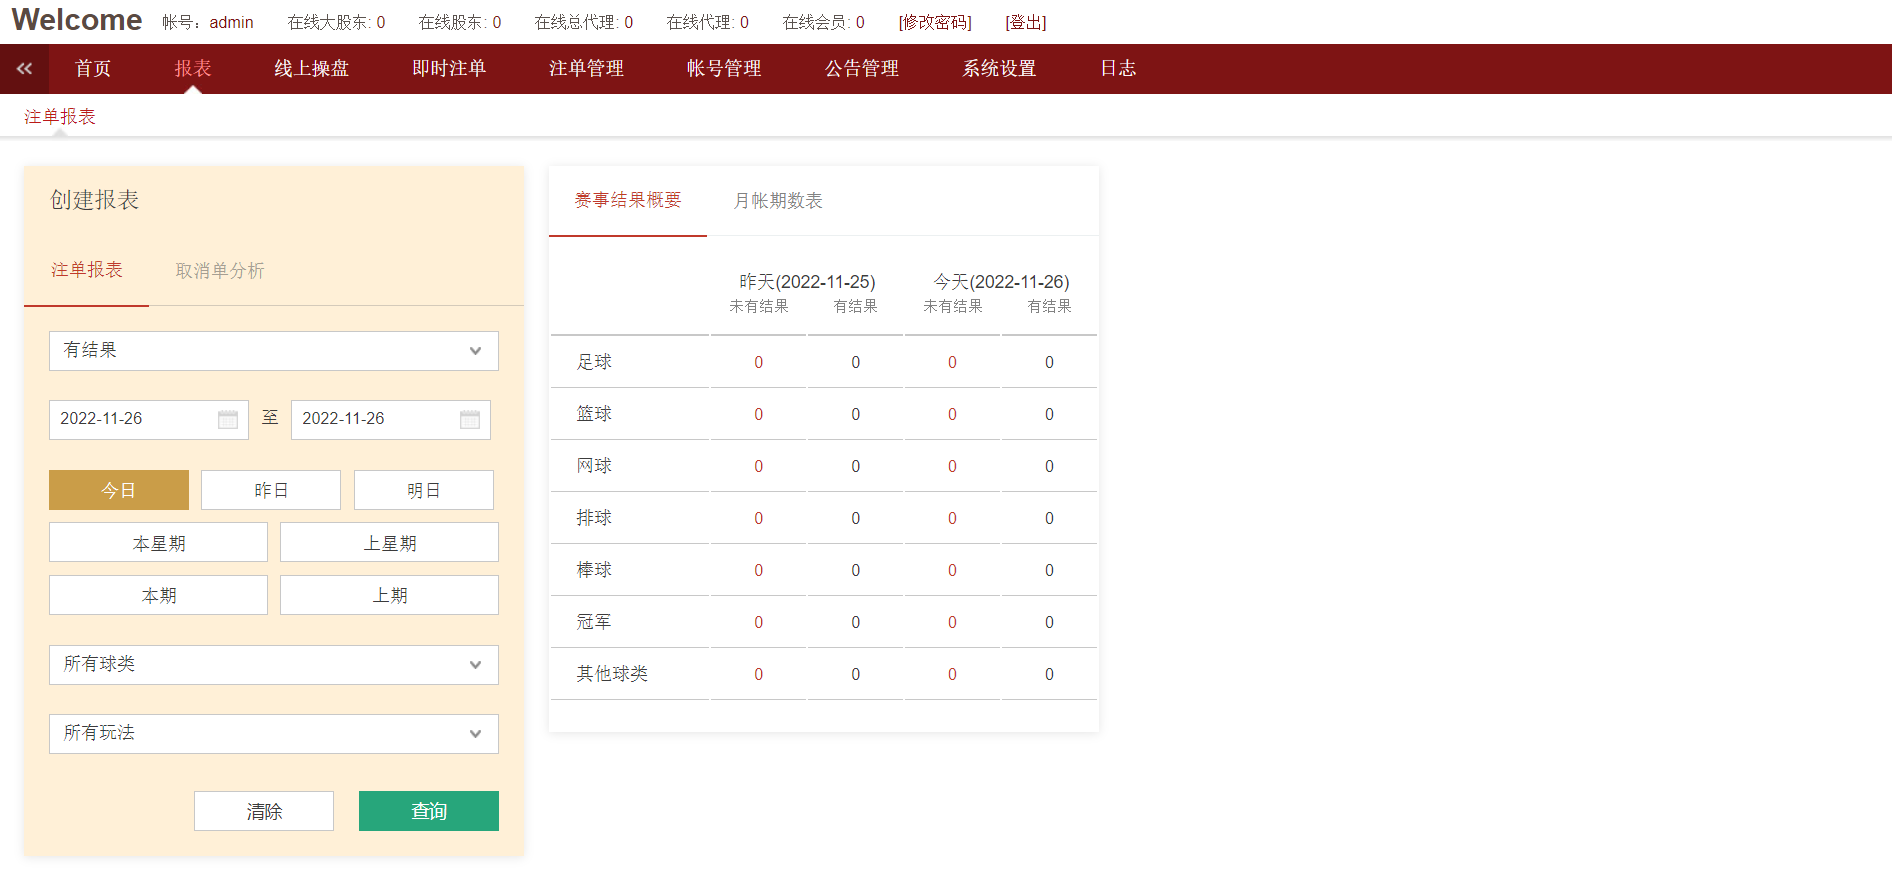Open calendar picker for end date
This screenshot has height=887, width=1892.
click(x=470, y=419)
